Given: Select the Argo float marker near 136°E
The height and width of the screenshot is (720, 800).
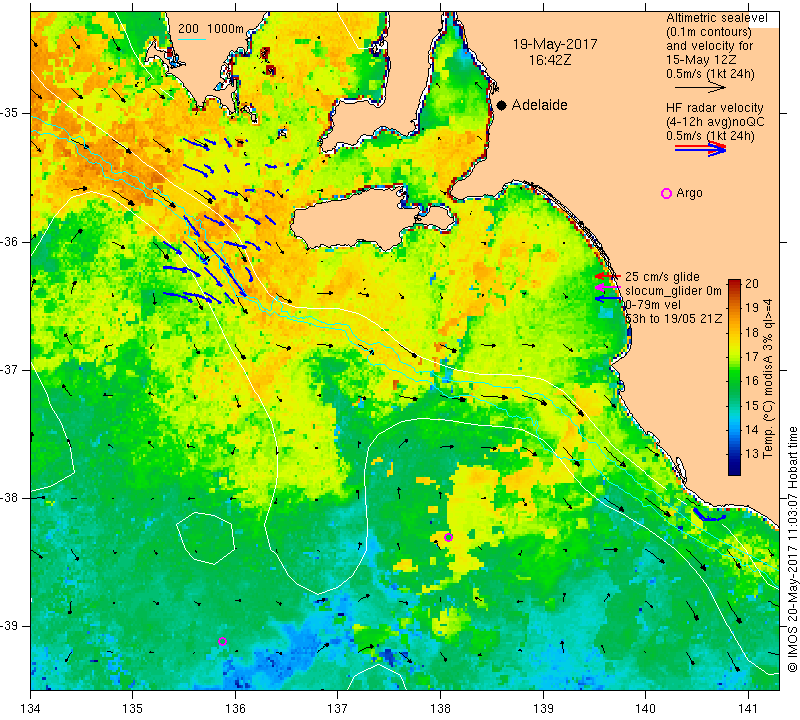Looking at the screenshot, I should [222, 641].
